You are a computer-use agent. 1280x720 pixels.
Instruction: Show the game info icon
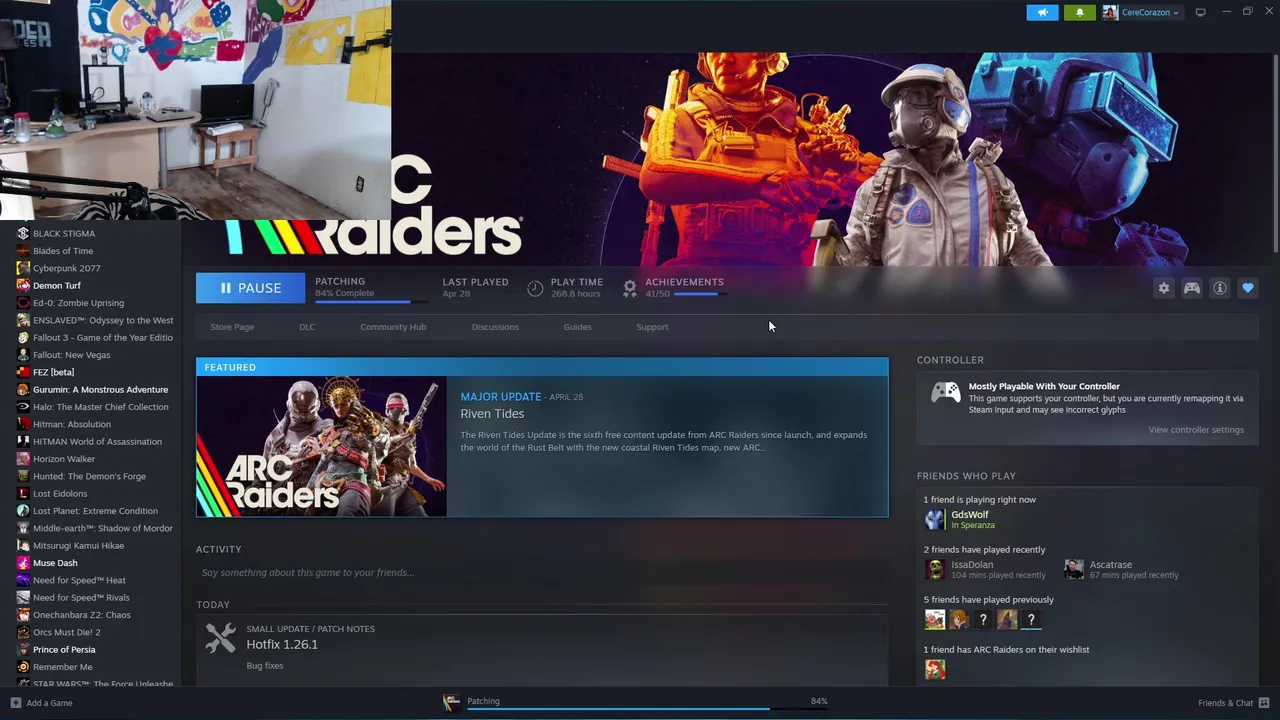[1219, 288]
